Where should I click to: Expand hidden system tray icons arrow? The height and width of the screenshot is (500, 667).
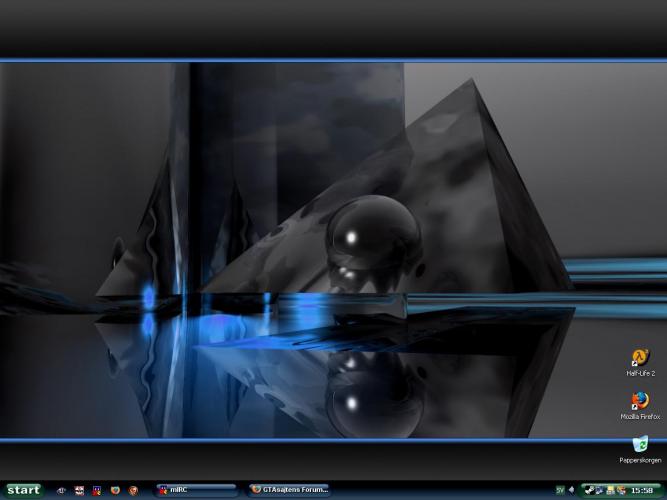click(x=572, y=490)
